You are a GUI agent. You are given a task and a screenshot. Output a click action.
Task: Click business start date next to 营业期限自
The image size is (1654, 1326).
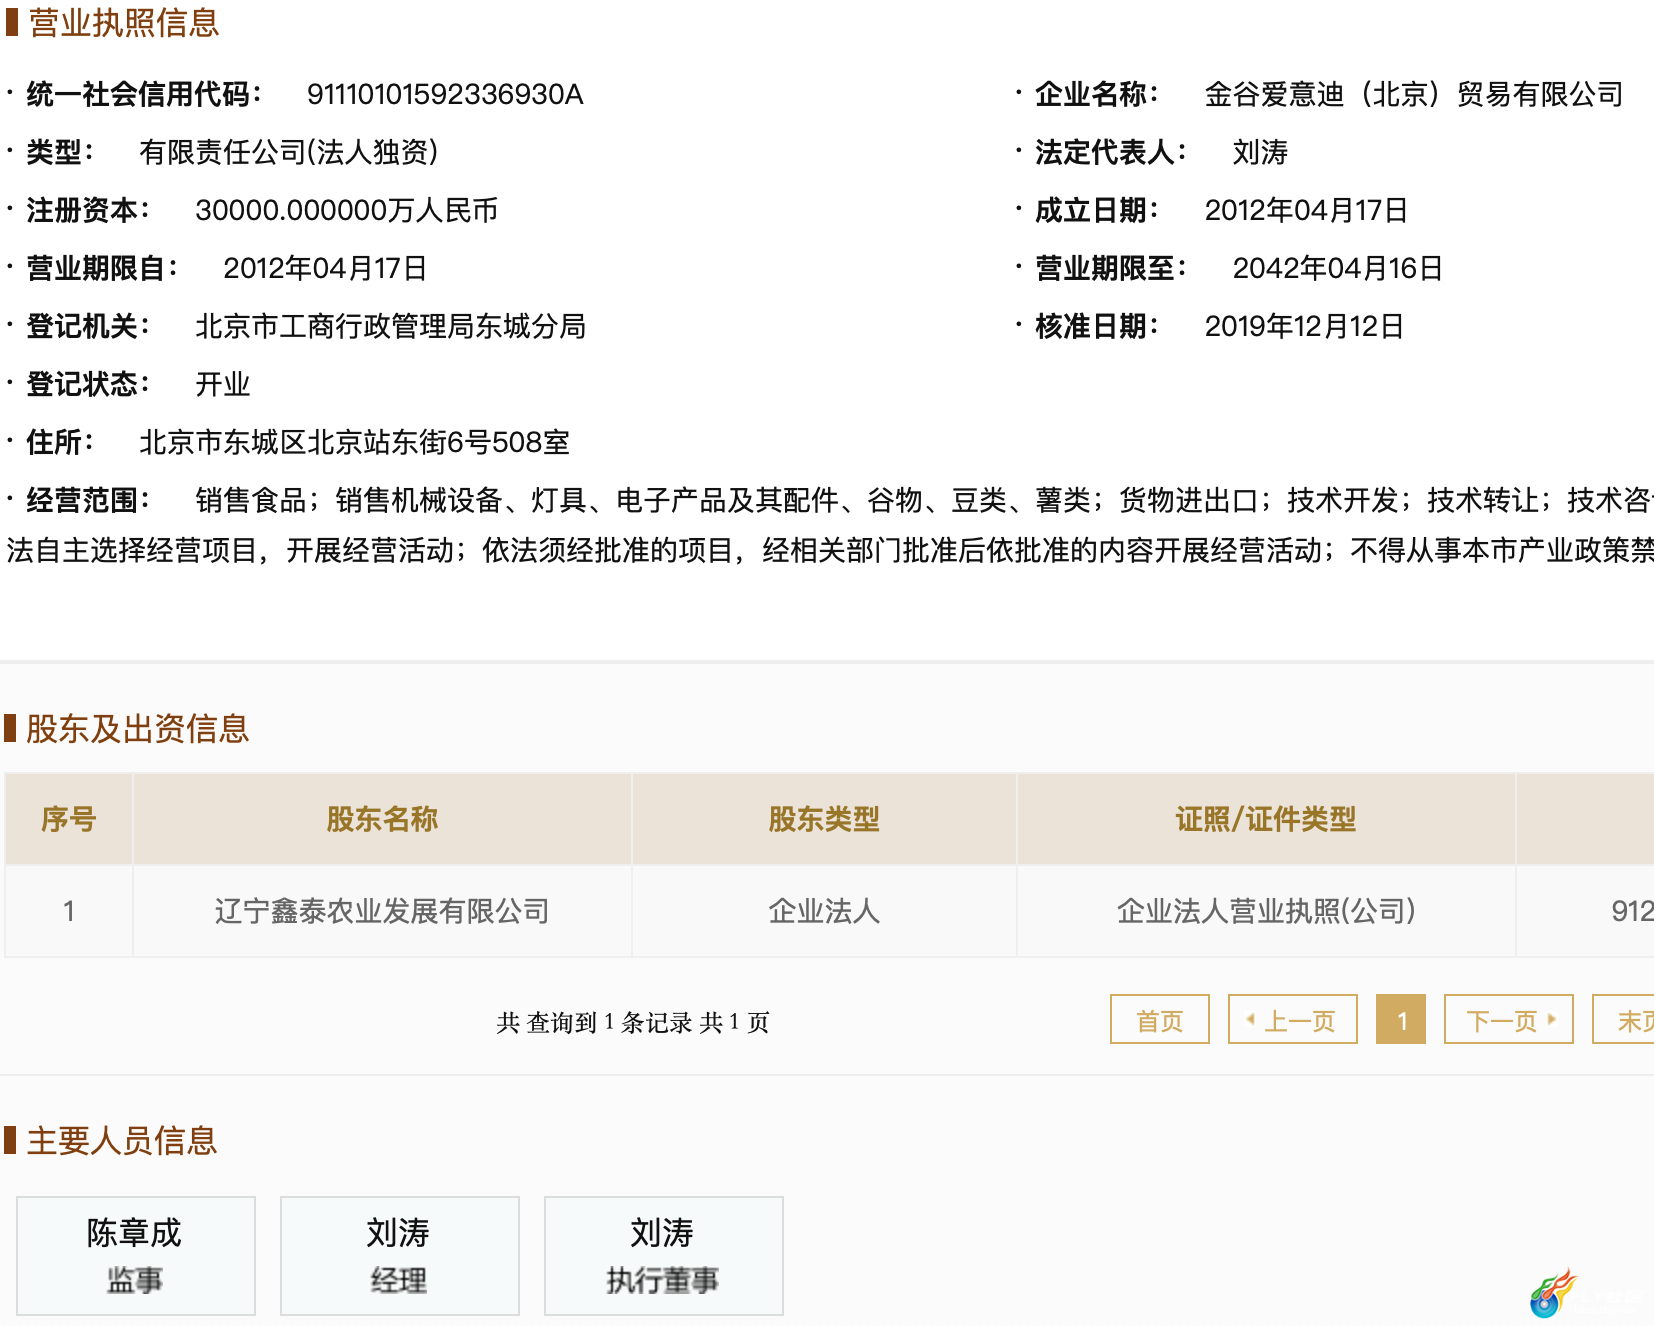(325, 268)
